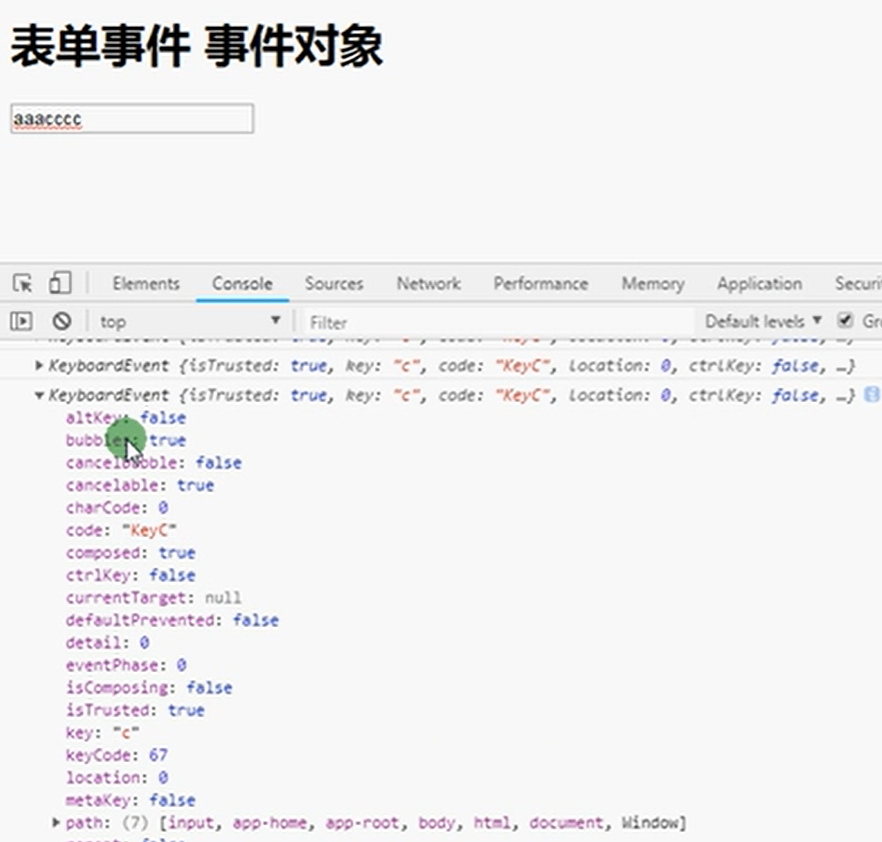The image size is (882, 842).
Task: Open the Default levels dropdown
Action: [x=763, y=321]
